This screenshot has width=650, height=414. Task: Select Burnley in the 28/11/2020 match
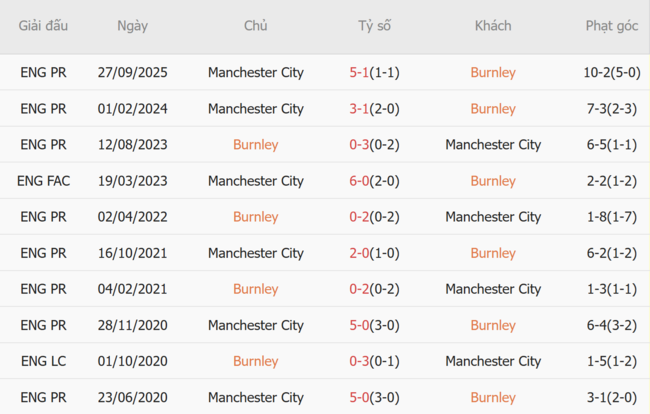tap(493, 325)
